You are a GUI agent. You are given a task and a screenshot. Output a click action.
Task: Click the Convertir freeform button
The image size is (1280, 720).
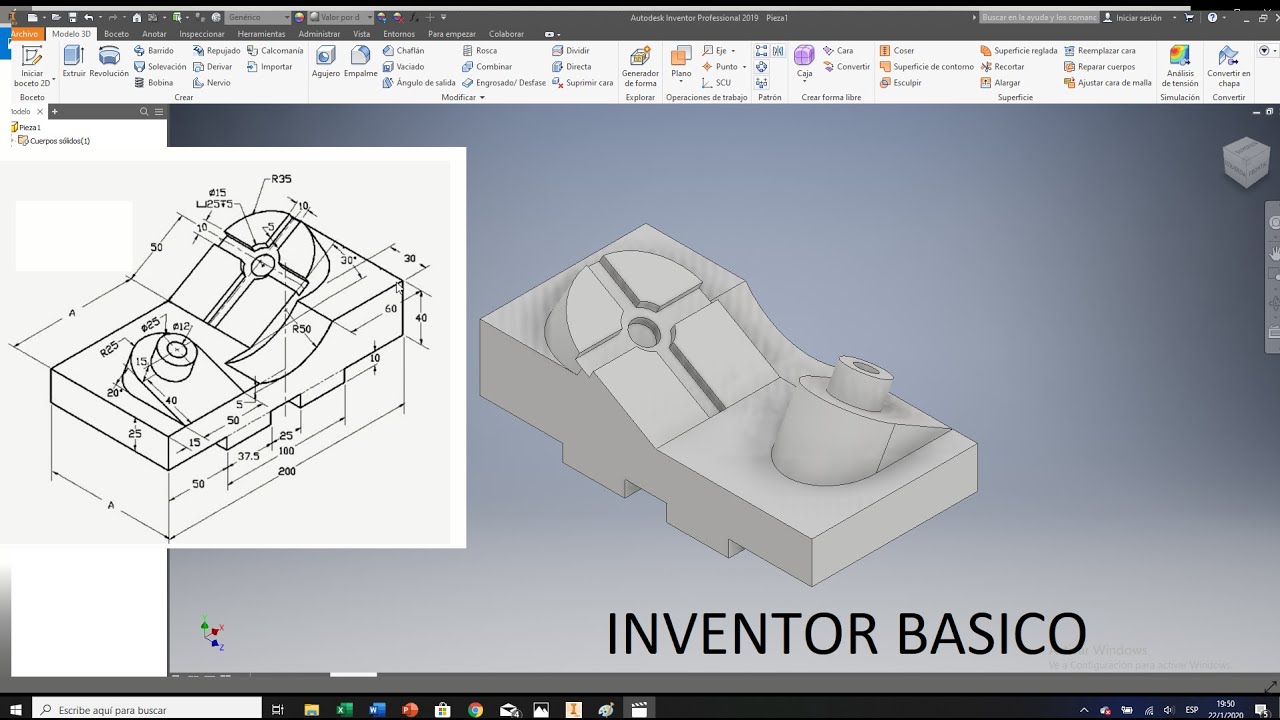pyautogui.click(x=846, y=66)
